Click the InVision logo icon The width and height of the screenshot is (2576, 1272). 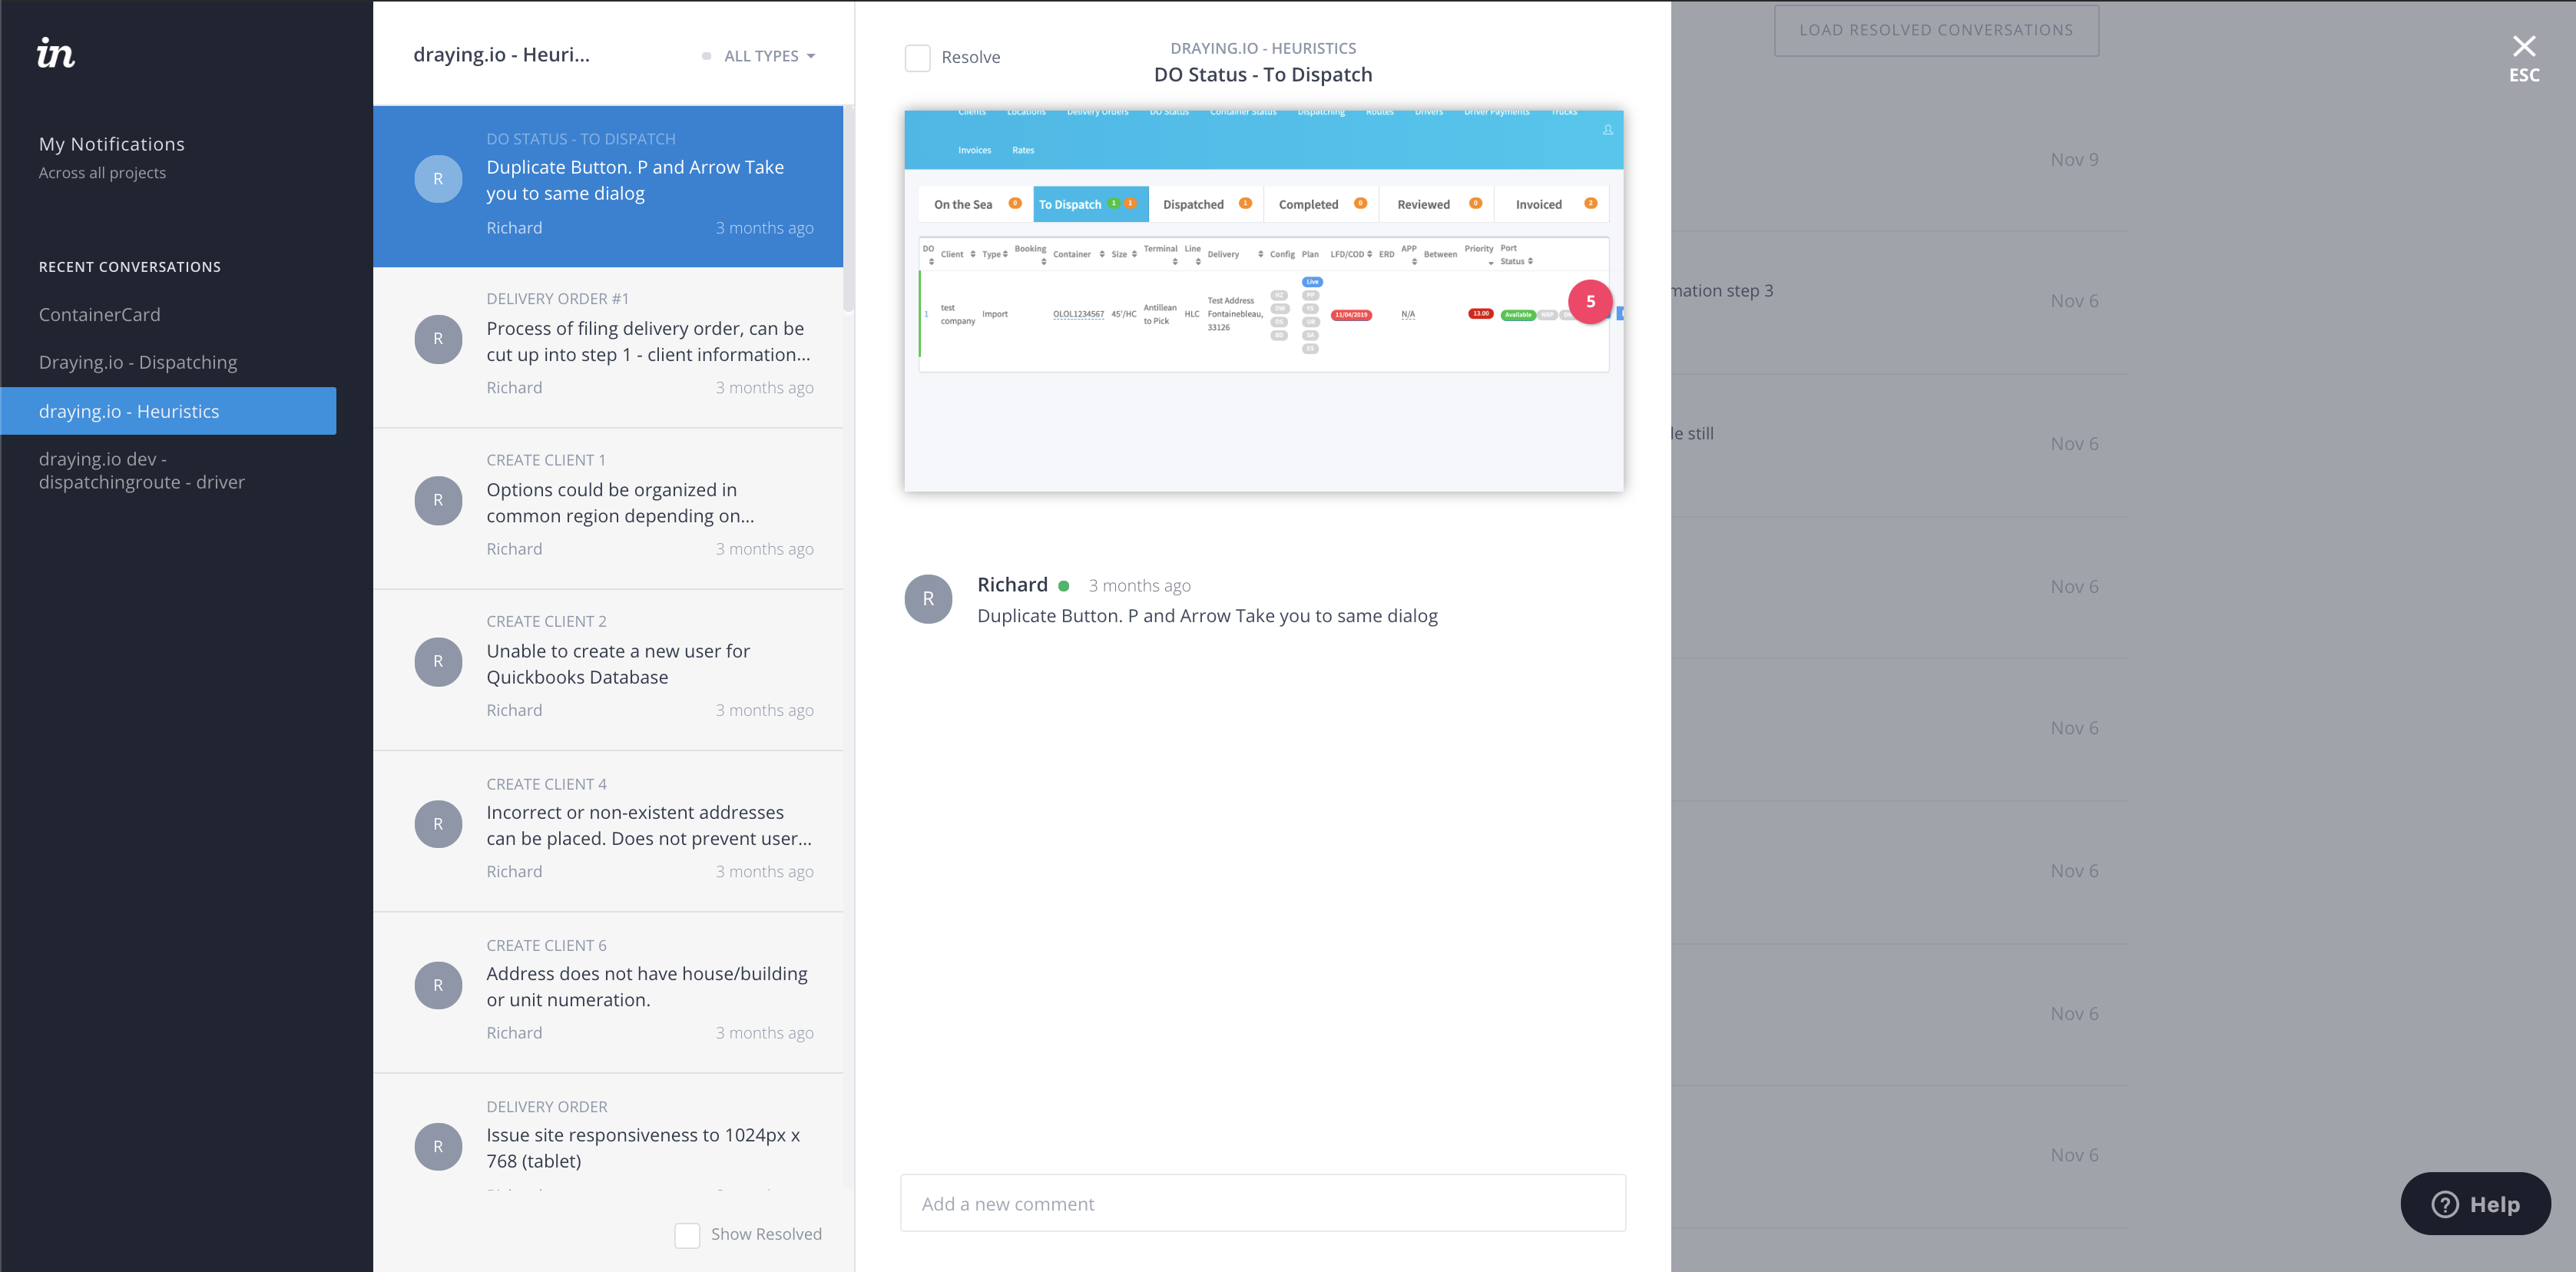tap(56, 53)
